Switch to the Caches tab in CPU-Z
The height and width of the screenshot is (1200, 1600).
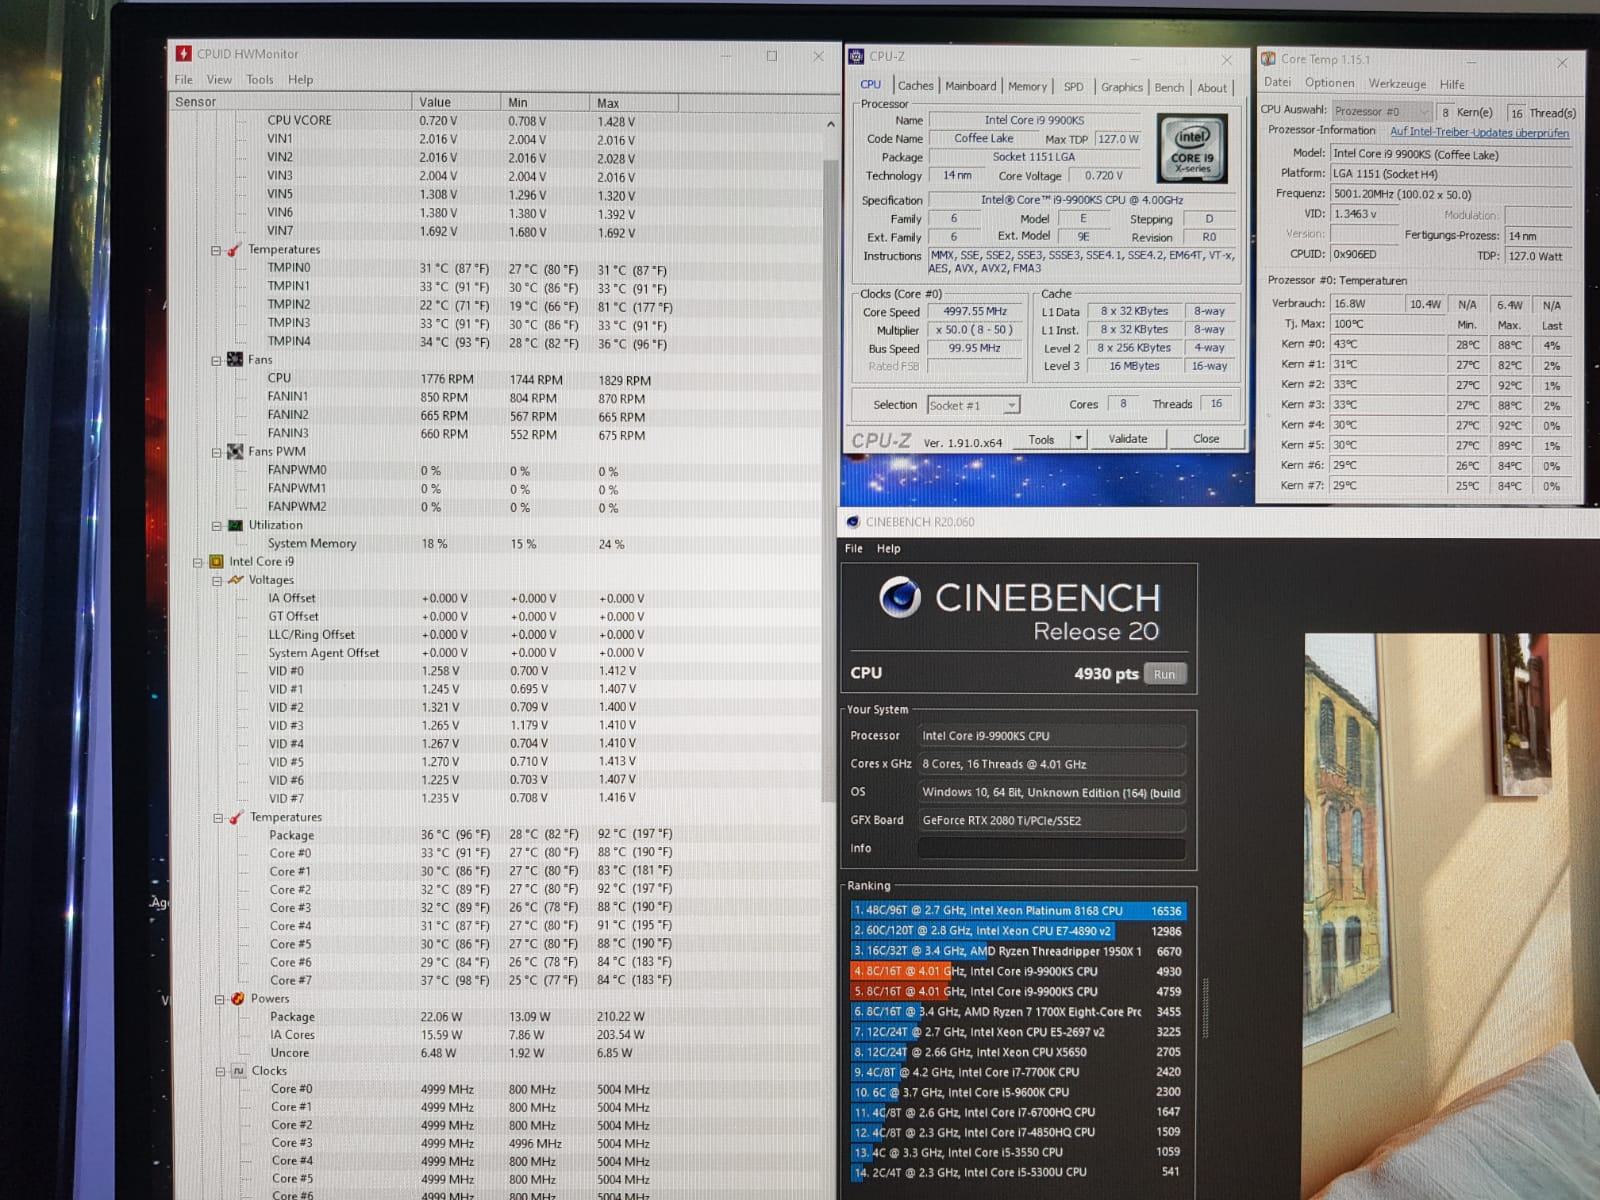click(915, 86)
